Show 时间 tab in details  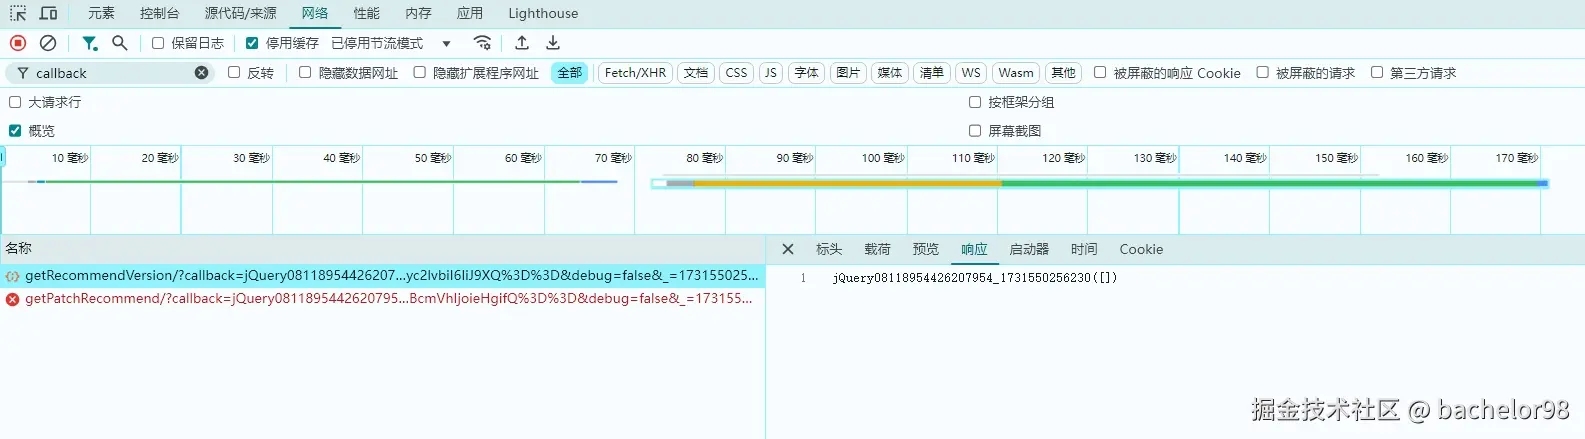click(x=1084, y=249)
